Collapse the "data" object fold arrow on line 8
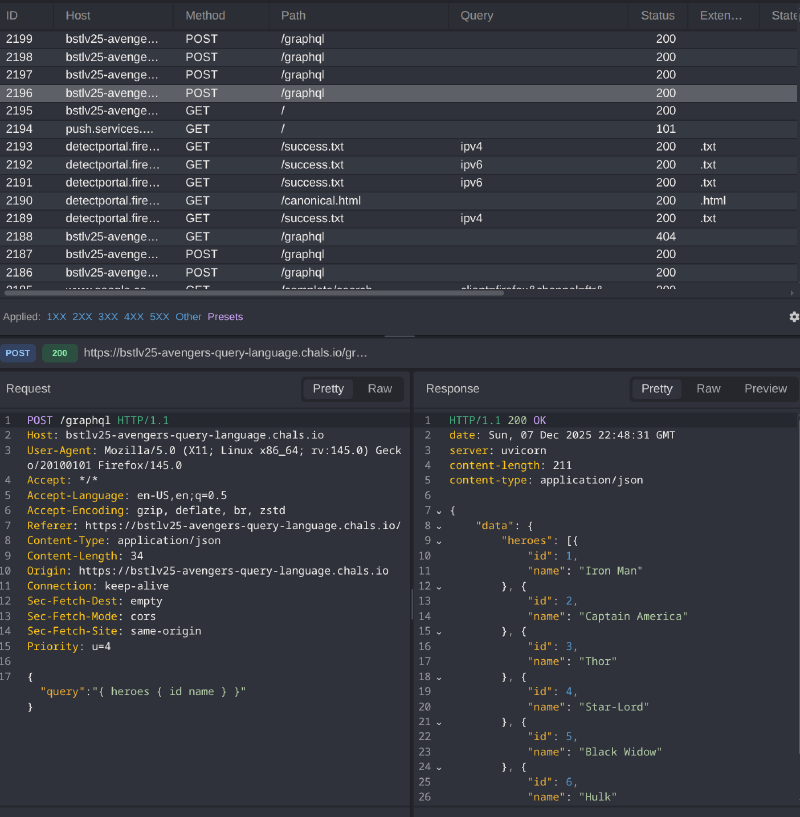 point(439,525)
